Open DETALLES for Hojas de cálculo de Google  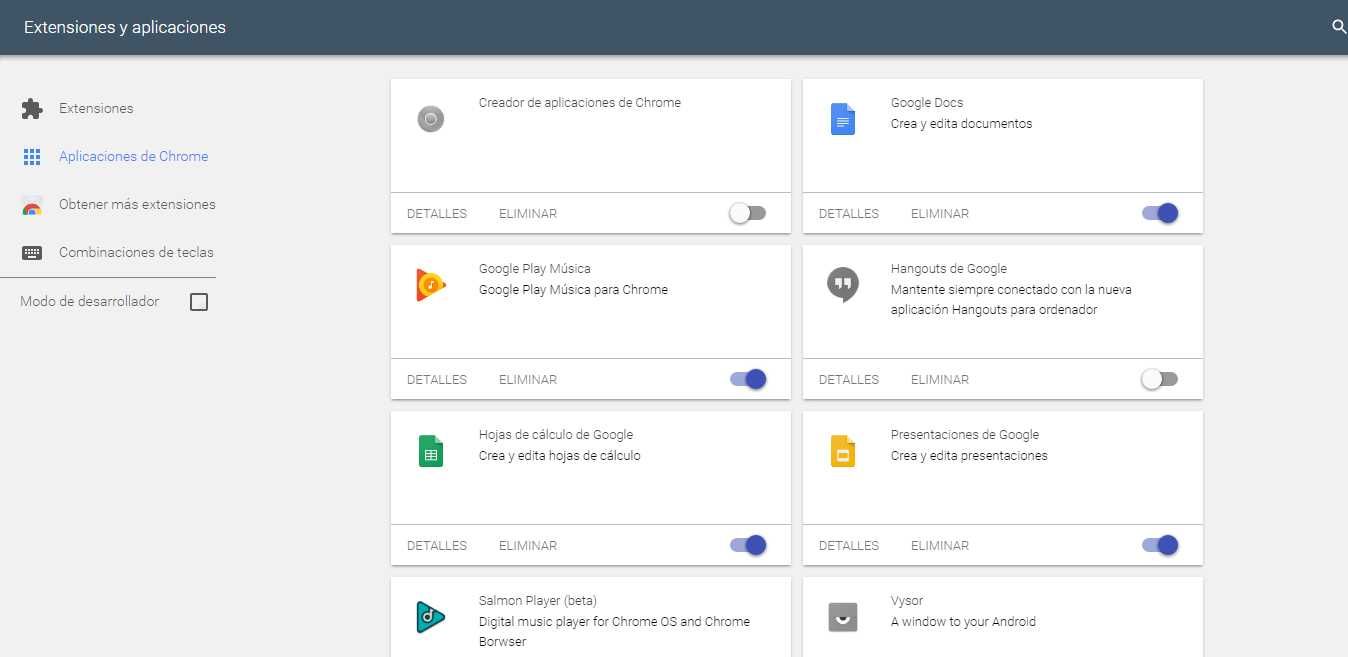pos(437,546)
